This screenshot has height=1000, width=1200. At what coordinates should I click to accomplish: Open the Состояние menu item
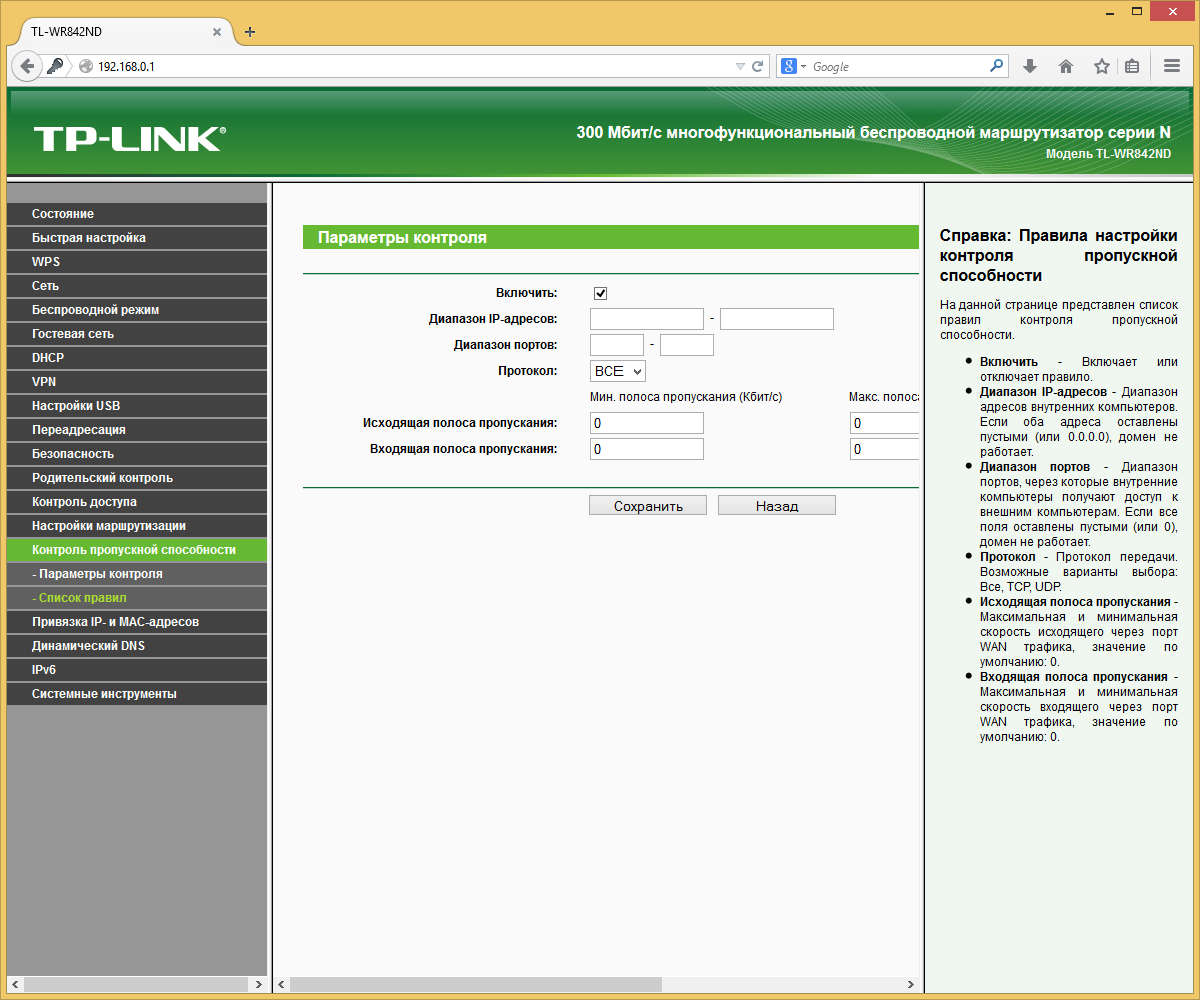point(137,214)
